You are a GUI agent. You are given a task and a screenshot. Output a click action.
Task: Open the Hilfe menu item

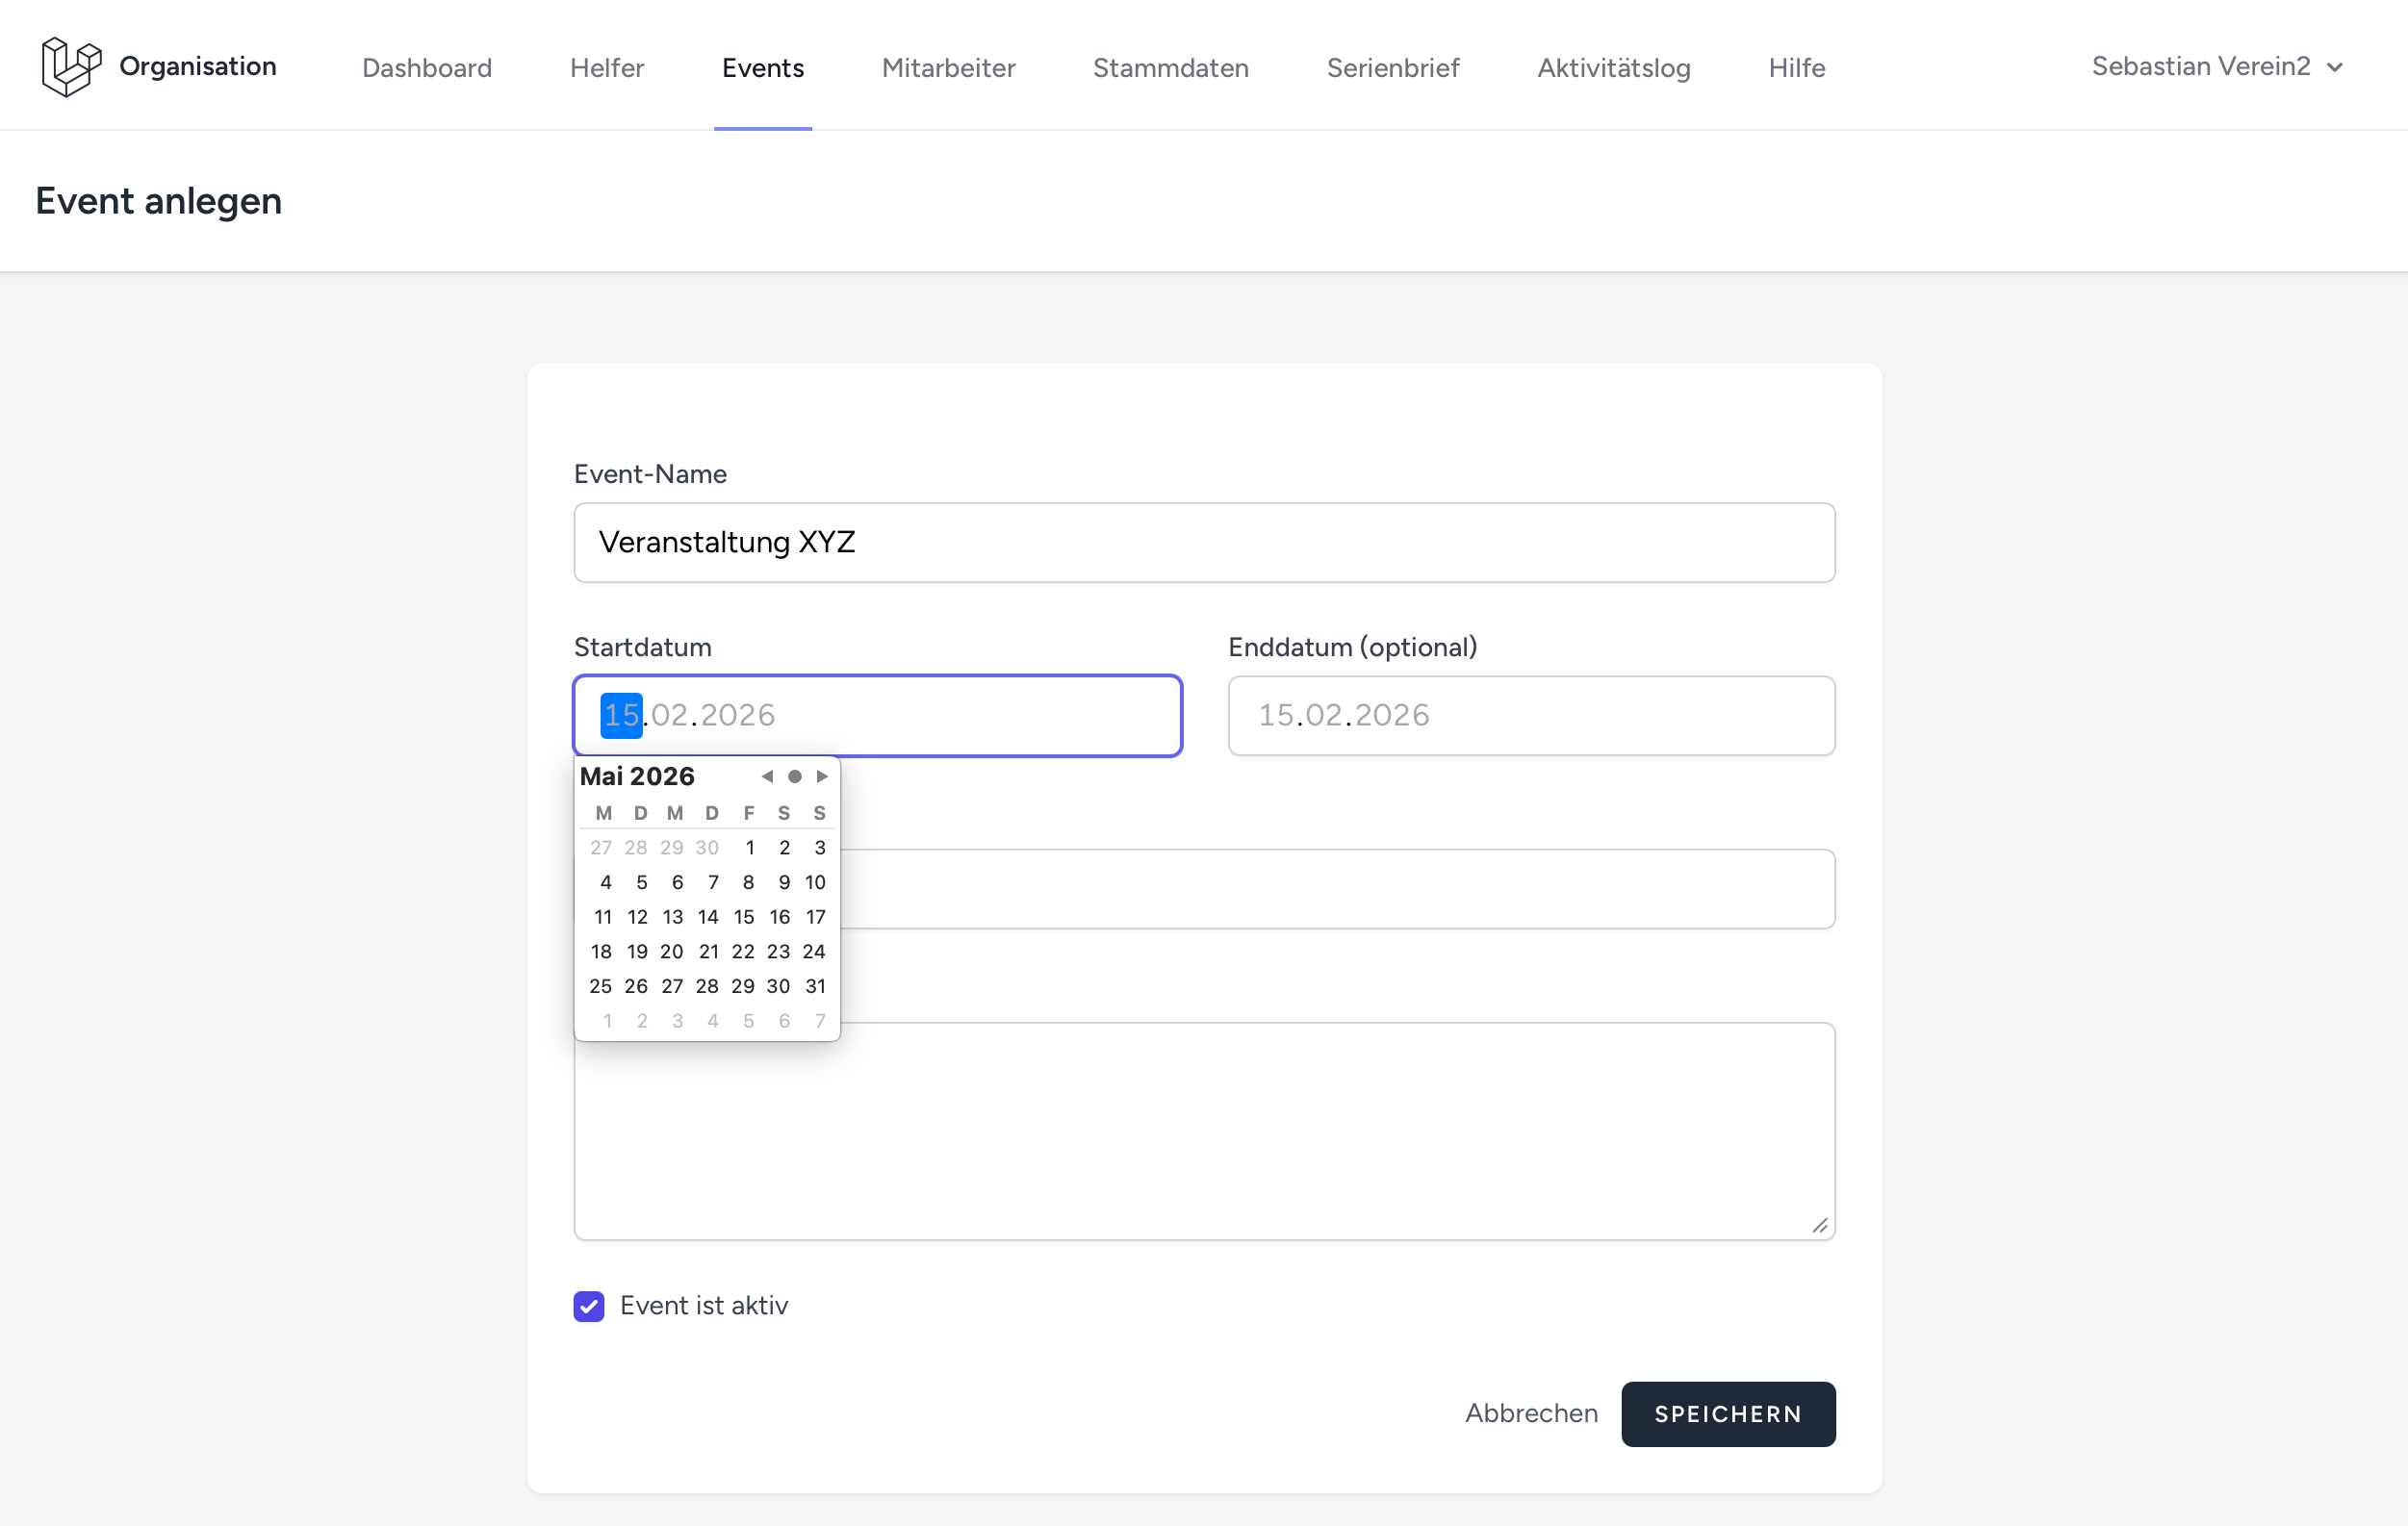(x=1796, y=68)
